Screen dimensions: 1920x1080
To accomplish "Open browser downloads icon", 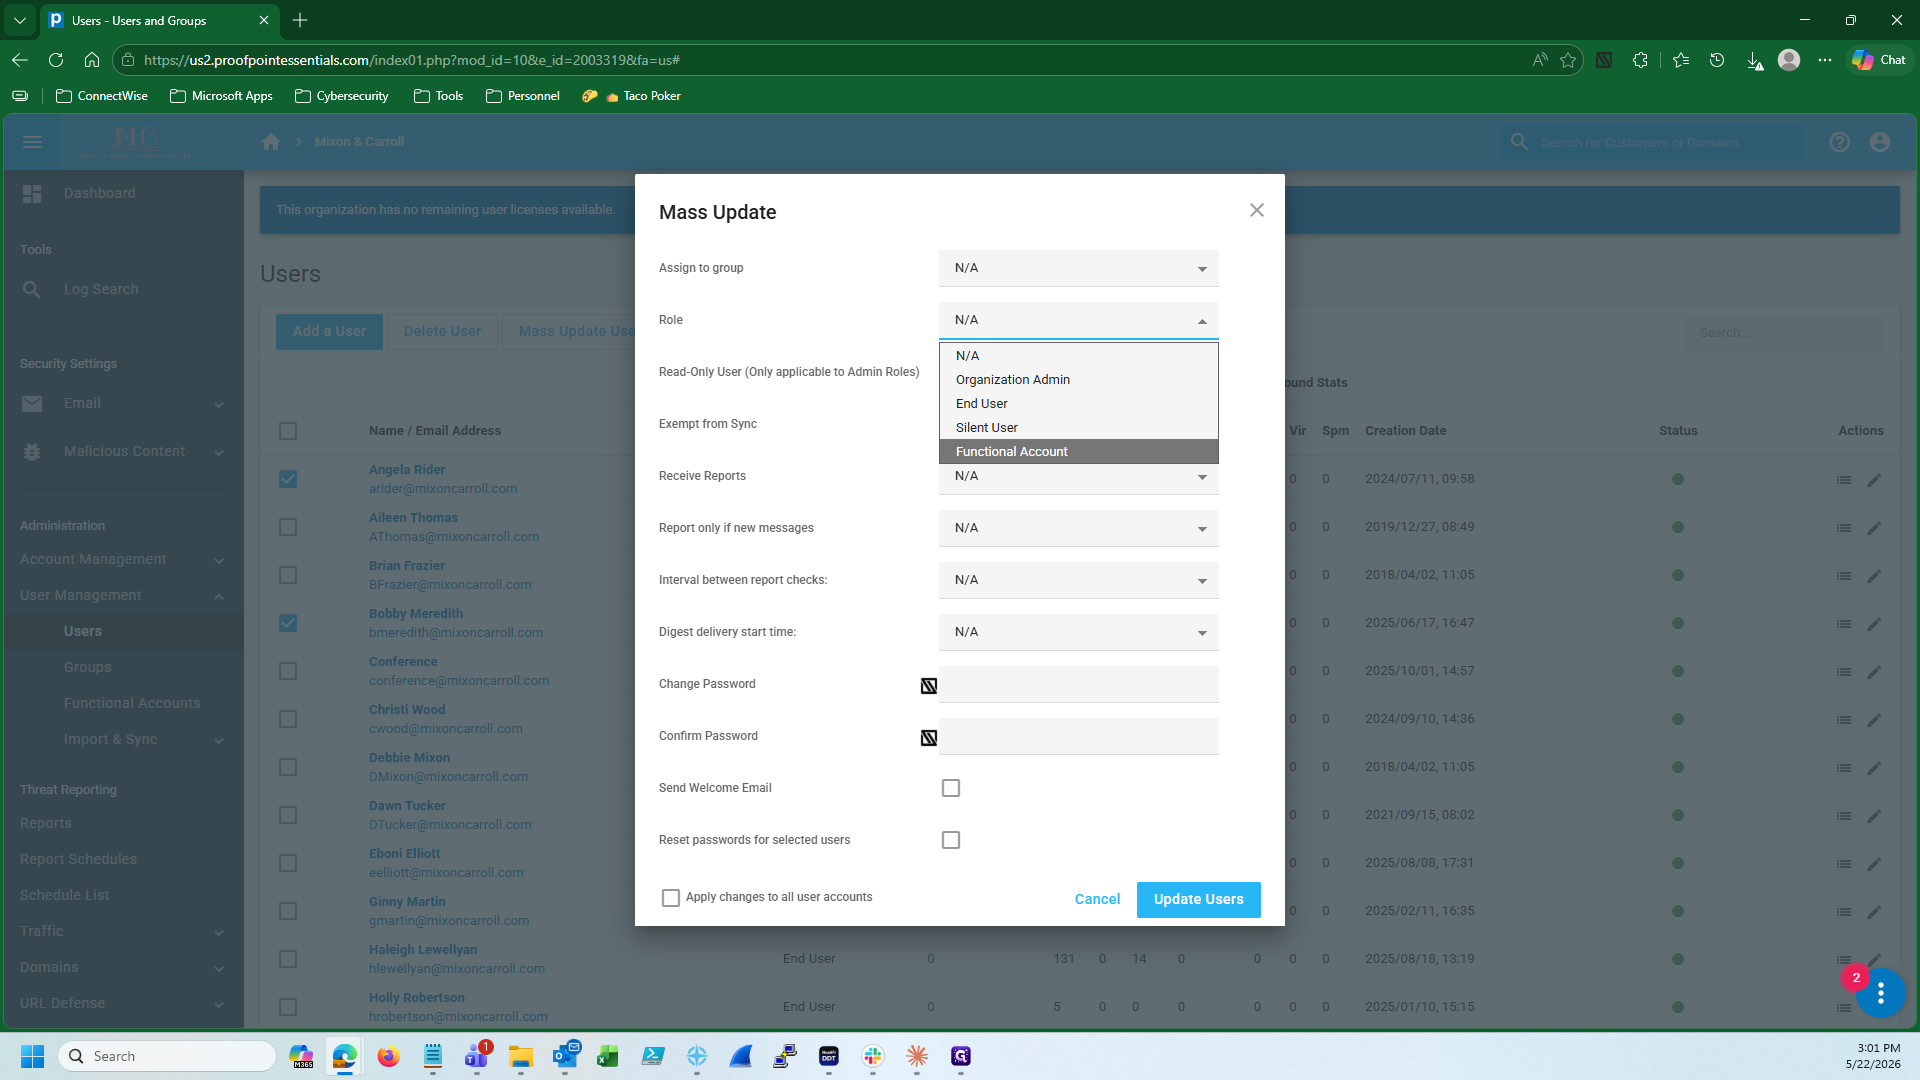I will (x=1754, y=60).
